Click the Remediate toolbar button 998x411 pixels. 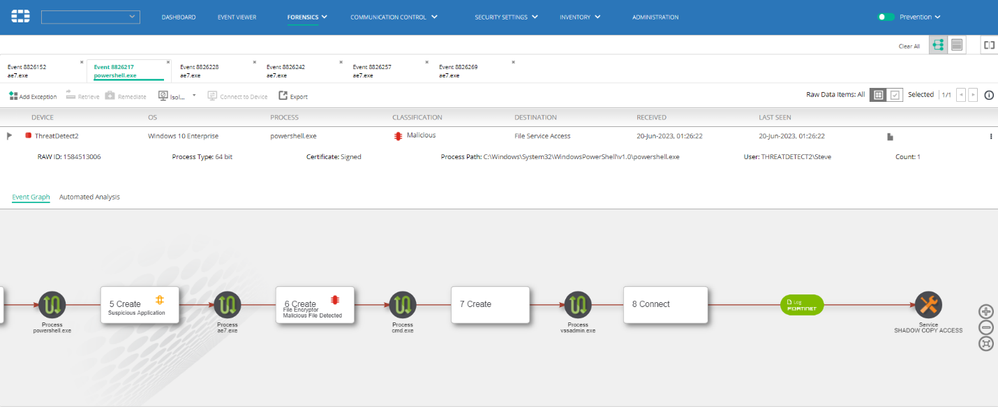[126, 96]
